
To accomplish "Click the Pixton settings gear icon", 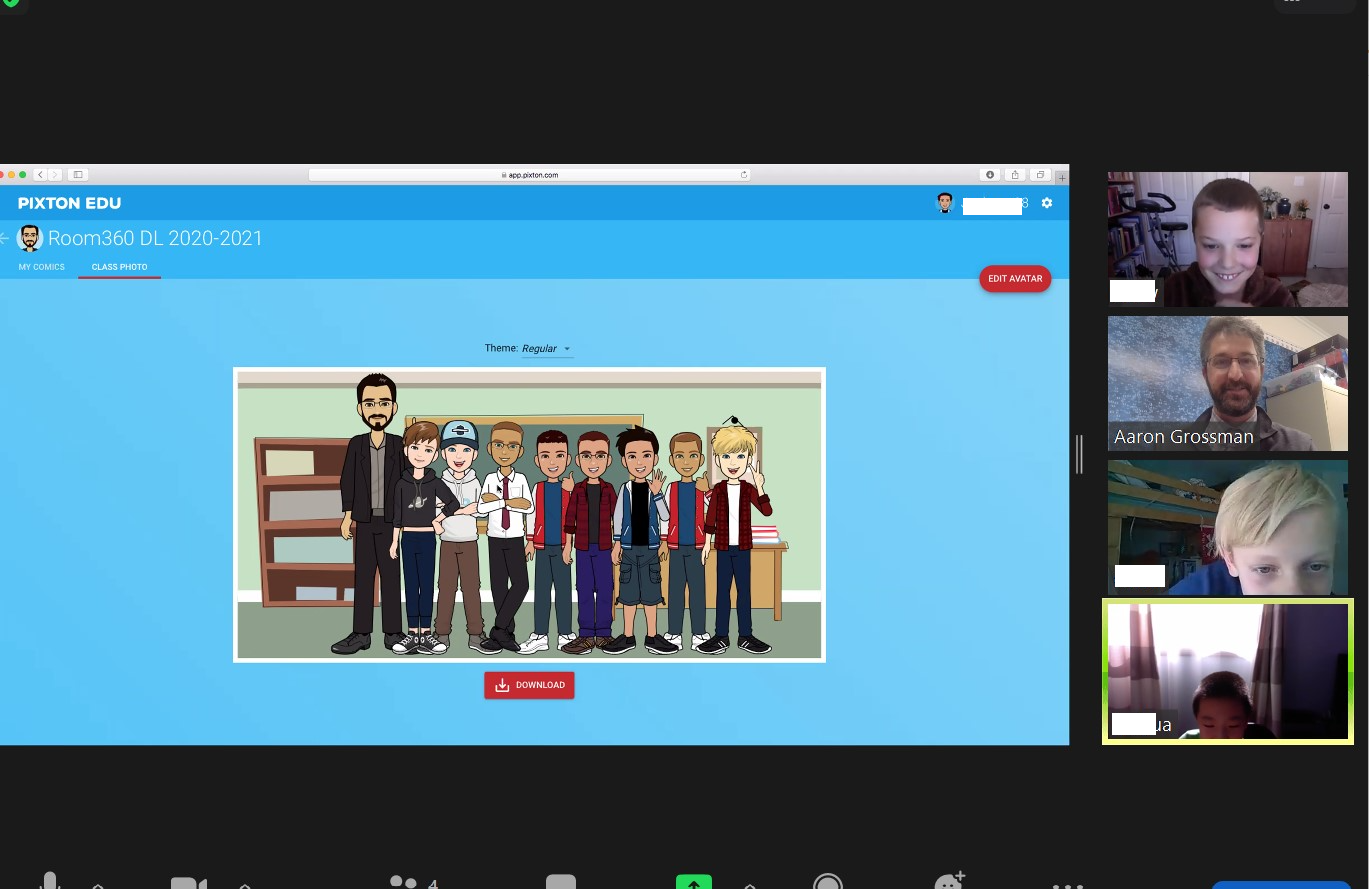I will pos(1047,203).
